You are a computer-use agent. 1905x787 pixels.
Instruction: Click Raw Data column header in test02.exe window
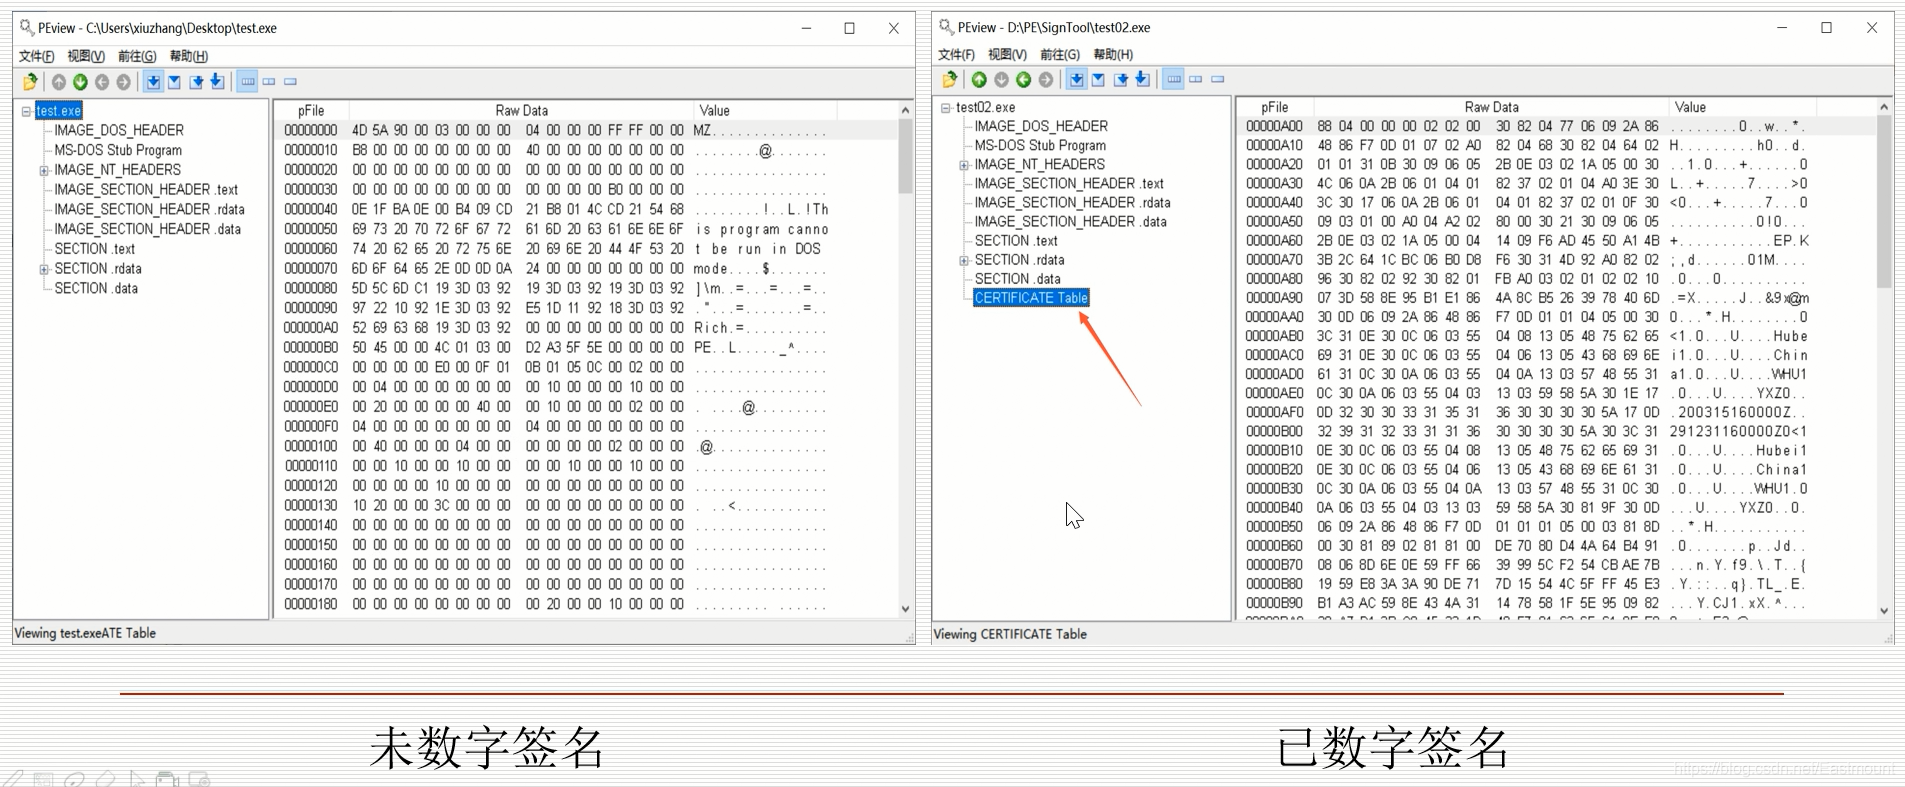point(1491,107)
